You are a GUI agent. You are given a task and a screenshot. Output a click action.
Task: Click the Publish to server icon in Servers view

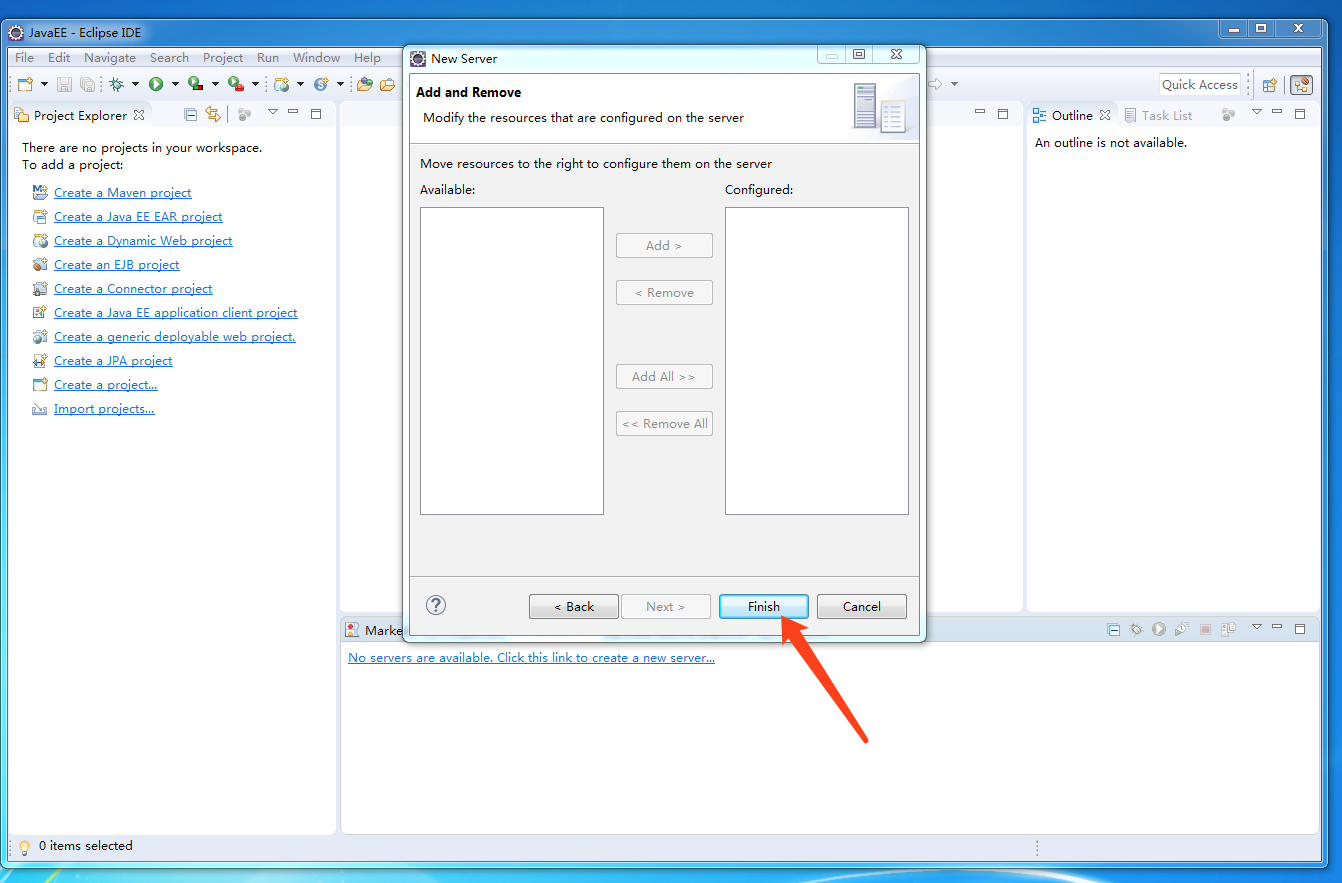(1228, 629)
